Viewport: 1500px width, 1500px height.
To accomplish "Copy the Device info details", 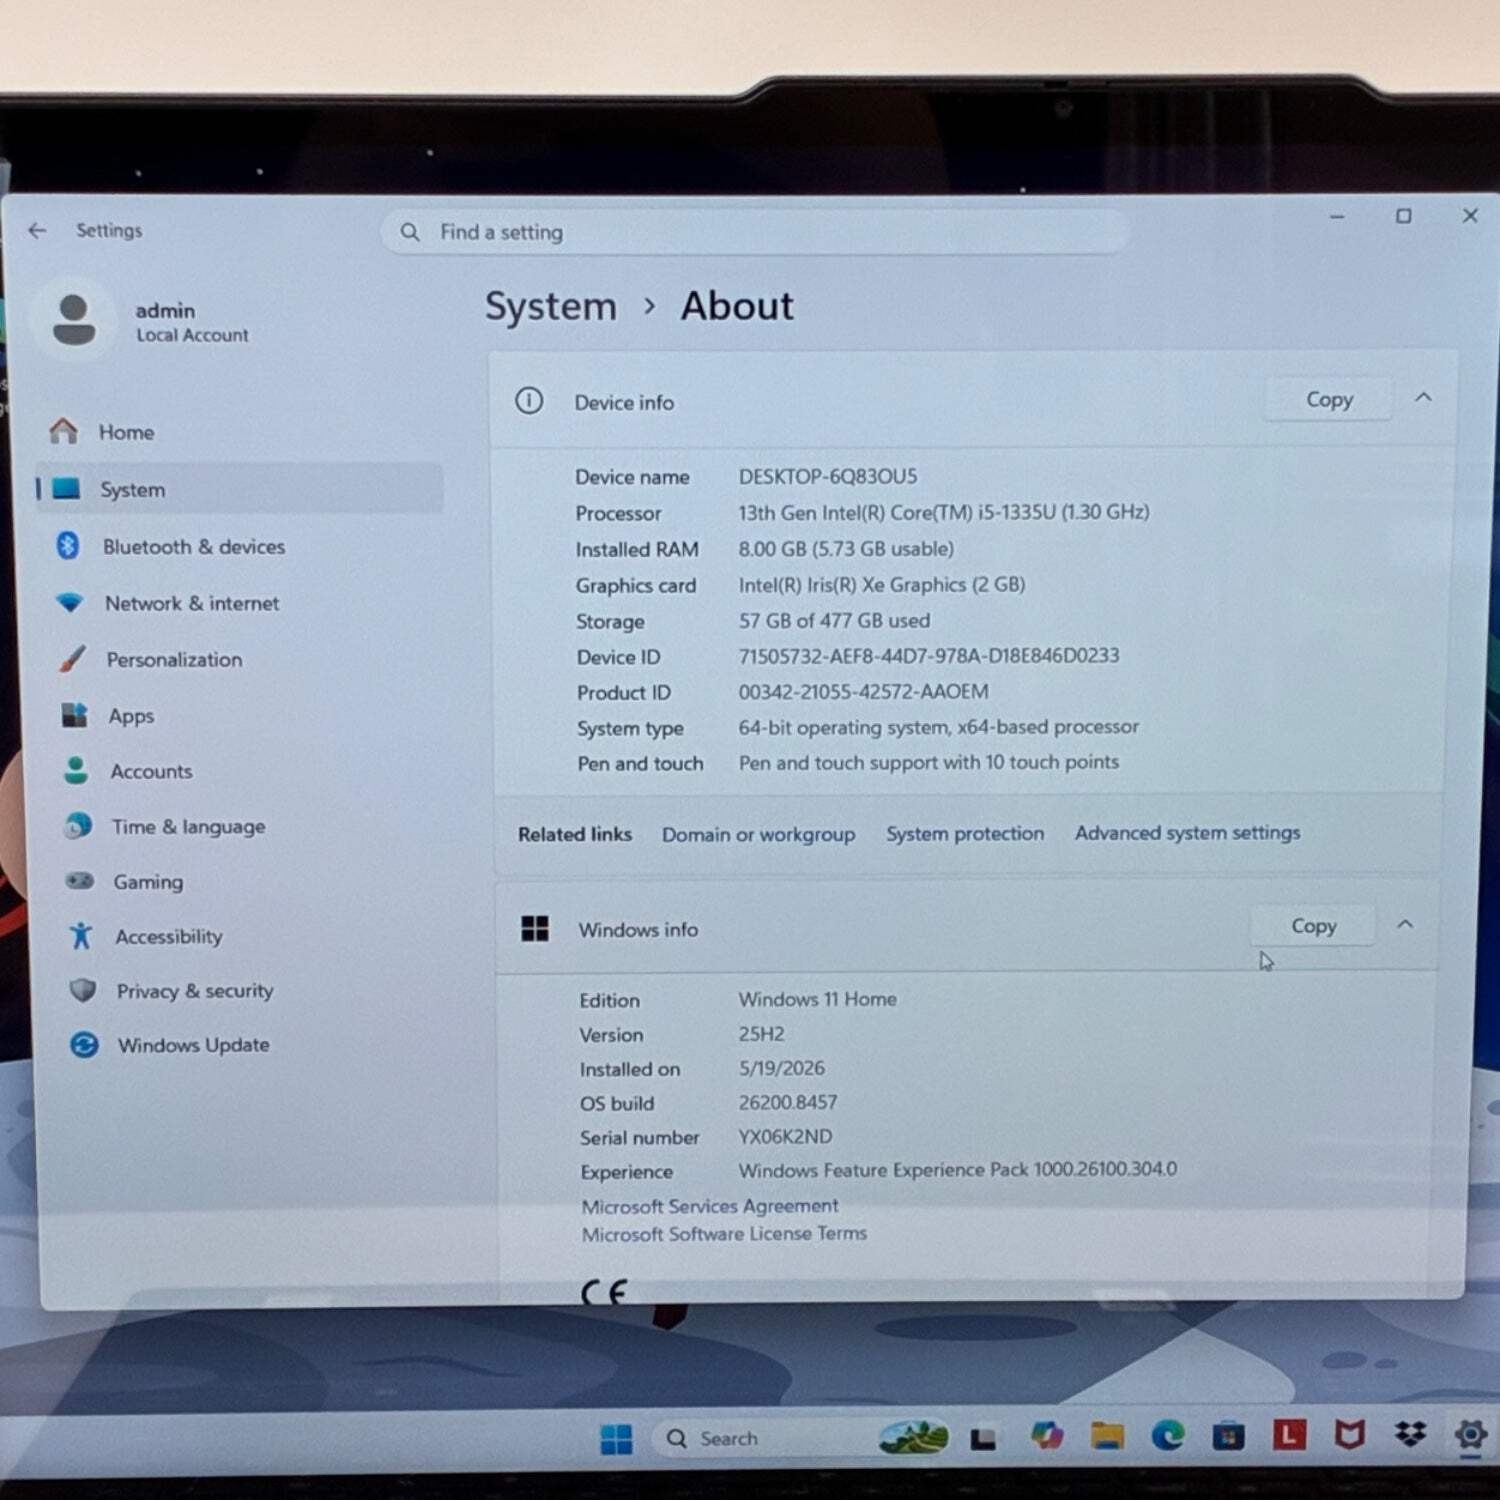I will click(1328, 399).
